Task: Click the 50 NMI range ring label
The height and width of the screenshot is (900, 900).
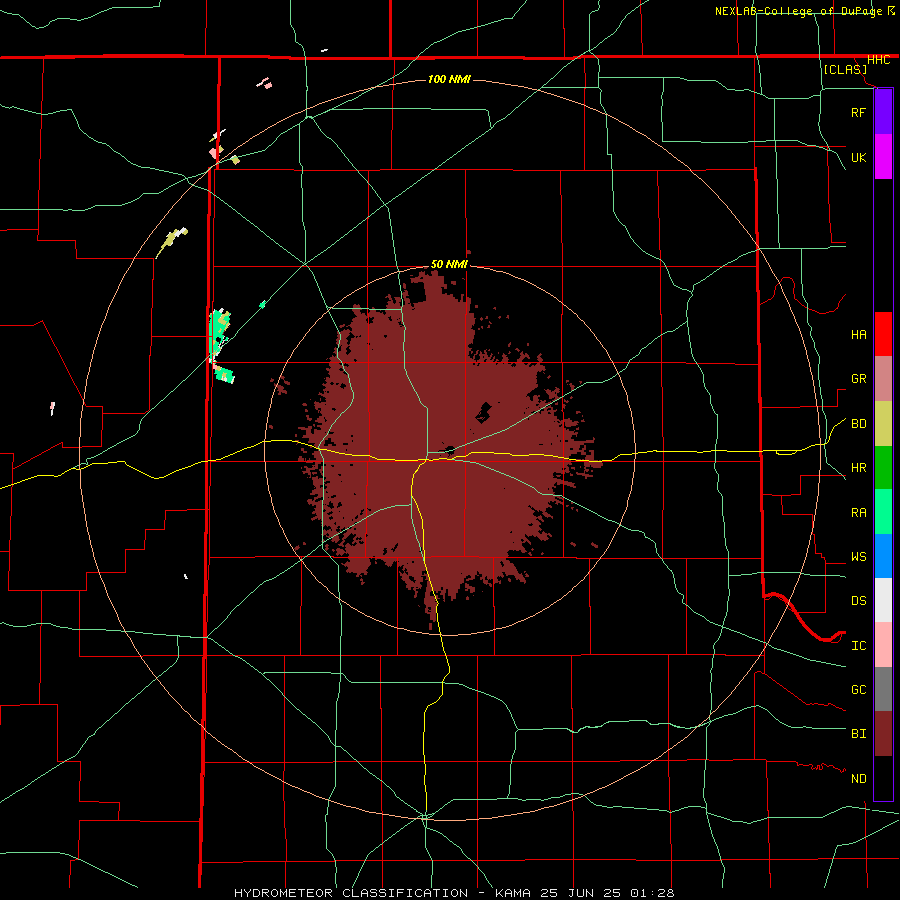Action: 449,264
